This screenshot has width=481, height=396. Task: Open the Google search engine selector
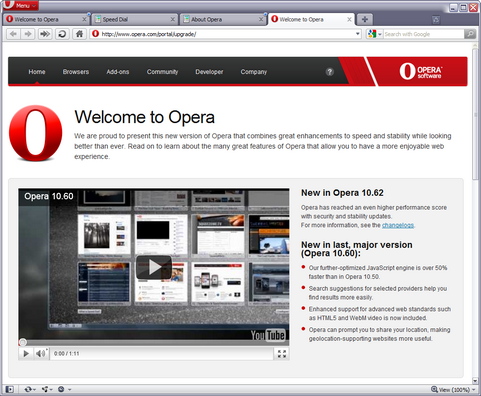[x=374, y=34]
